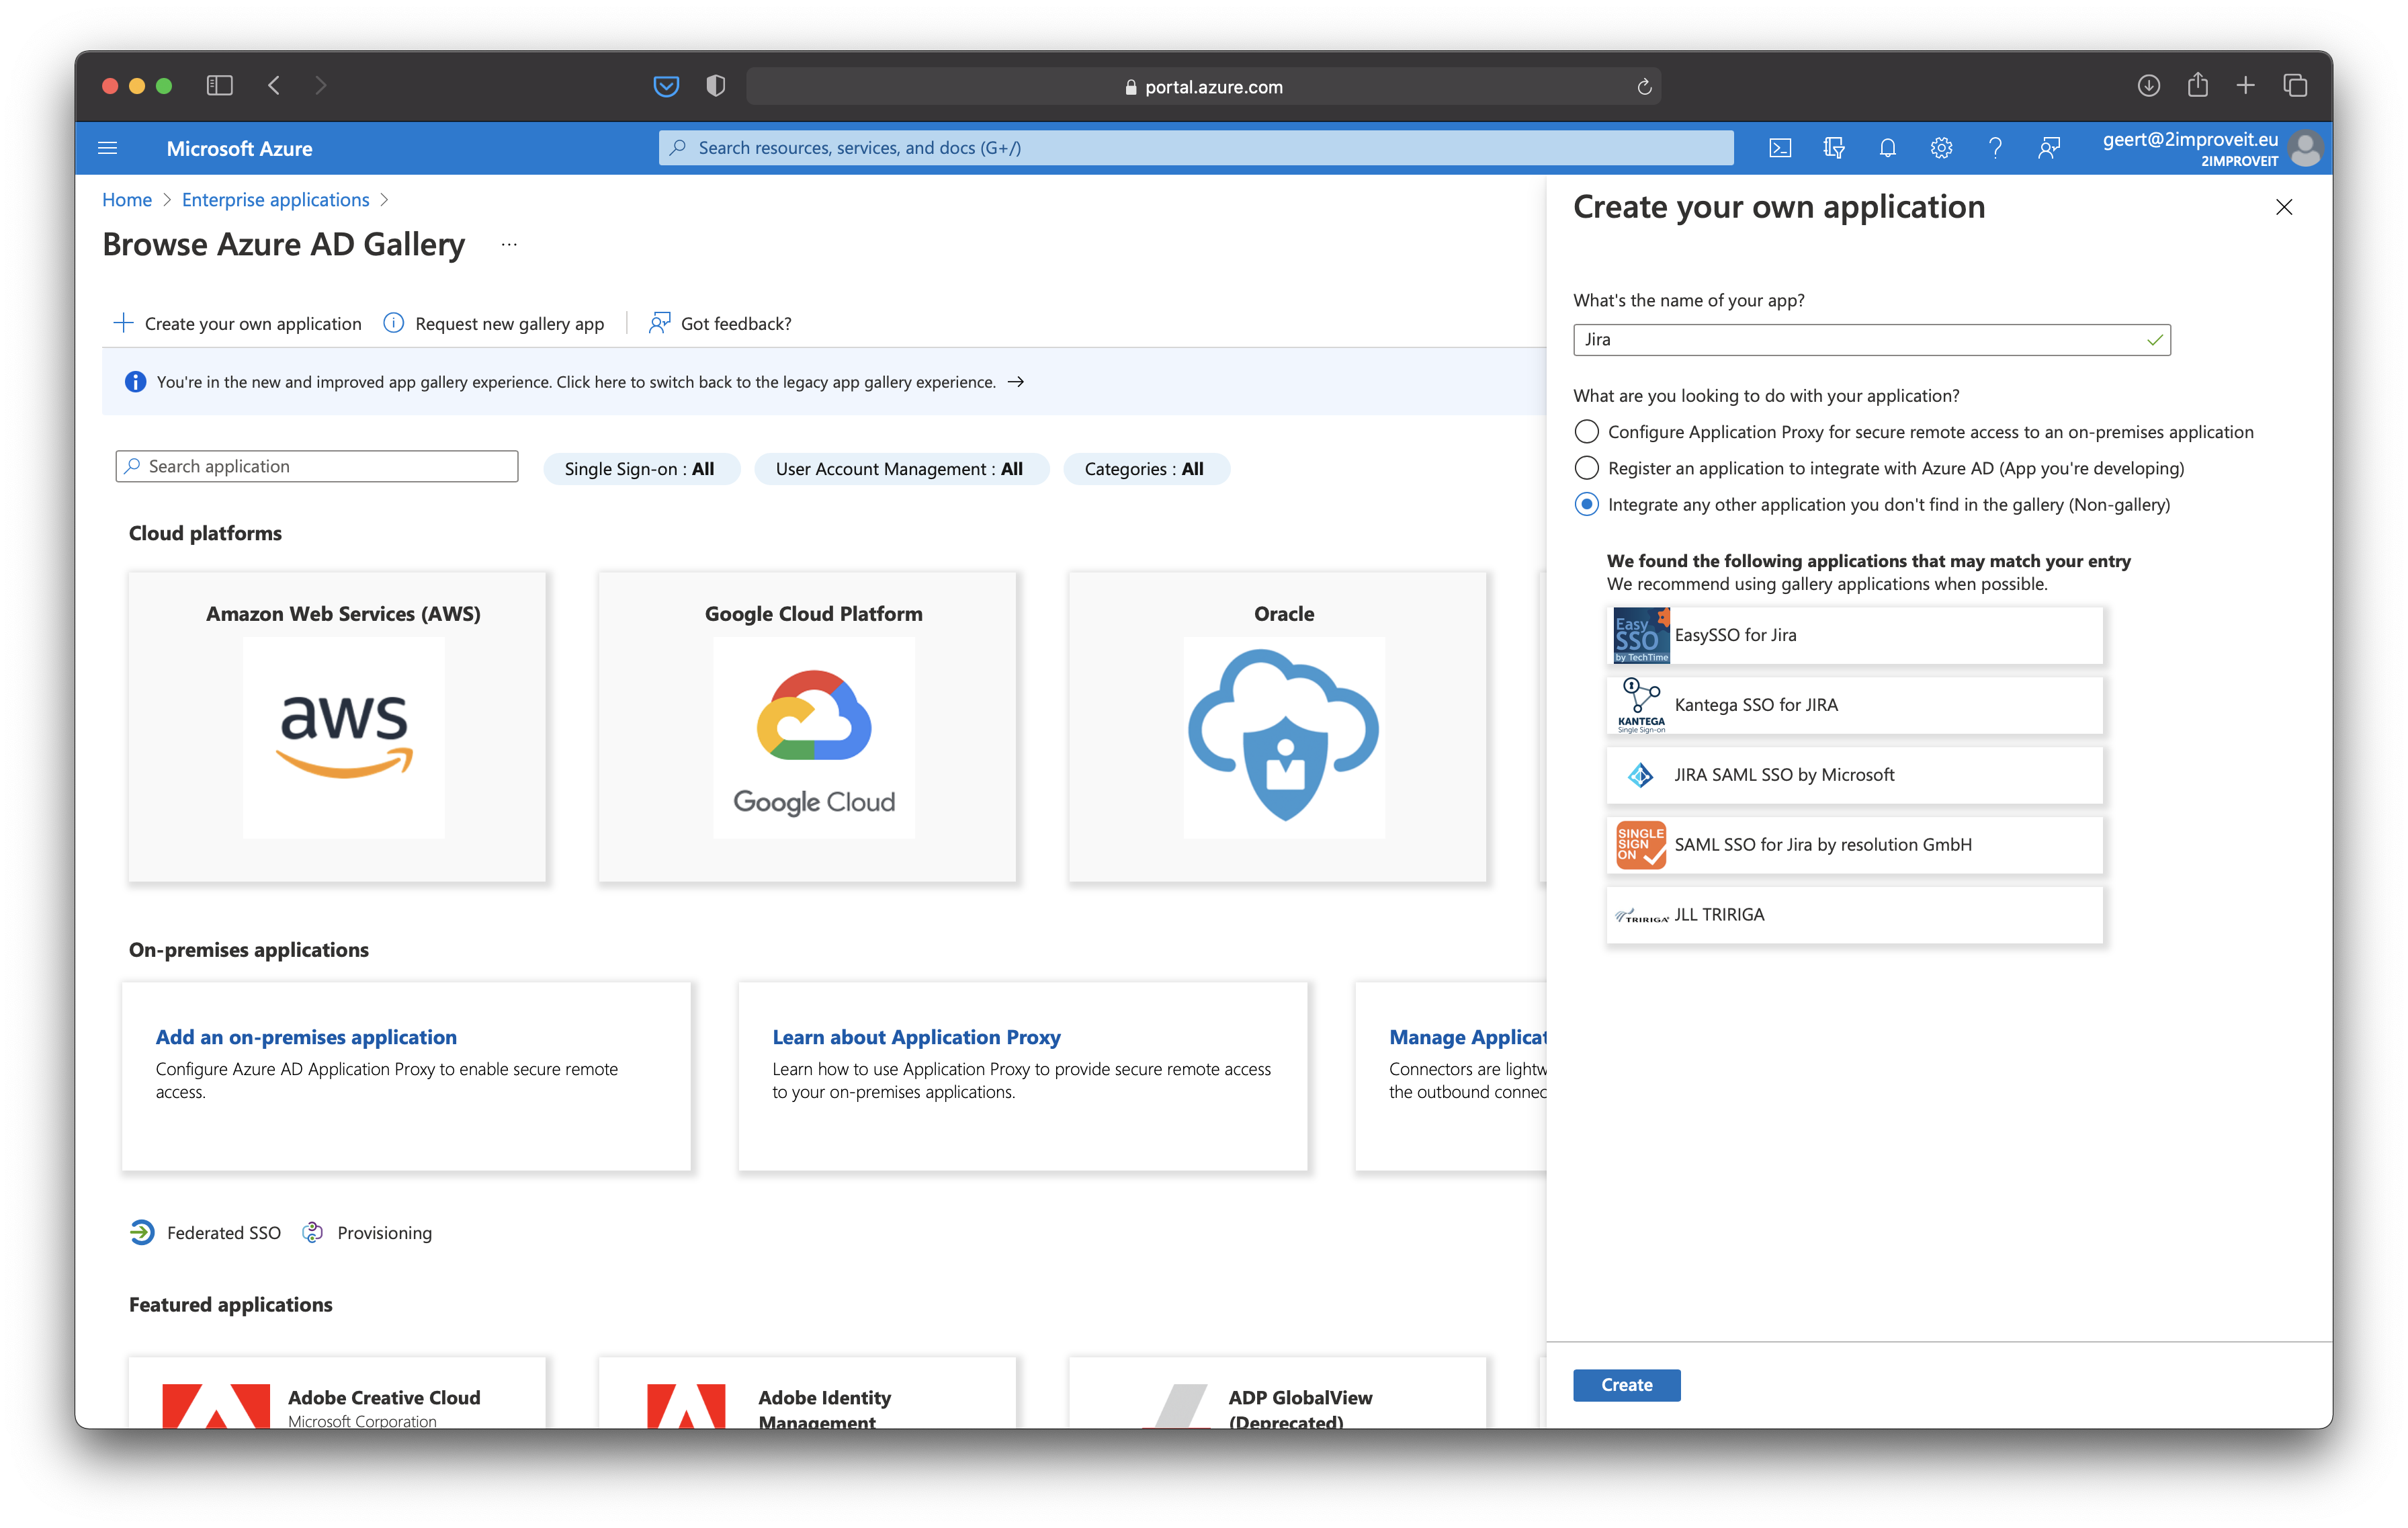The height and width of the screenshot is (1528, 2408).
Task: Click Request new gallery app command
Action: 494,323
